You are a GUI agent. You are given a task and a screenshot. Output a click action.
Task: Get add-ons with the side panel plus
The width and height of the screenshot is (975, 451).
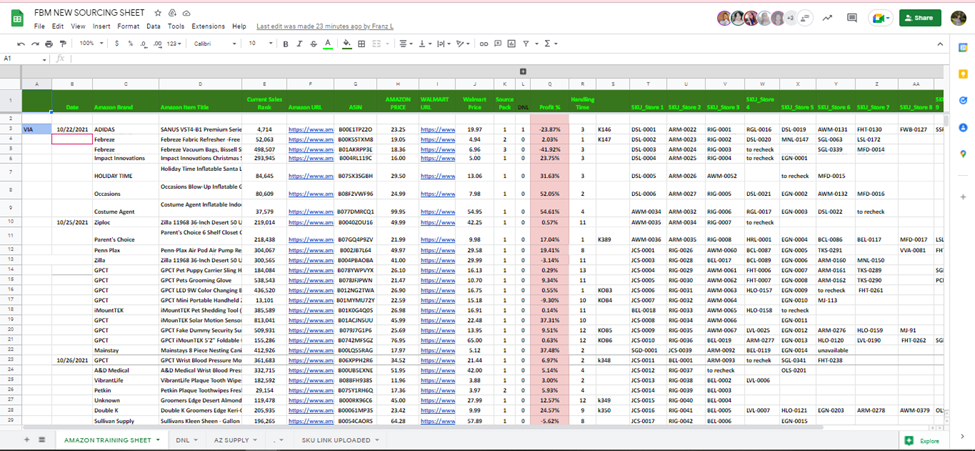coord(963,197)
